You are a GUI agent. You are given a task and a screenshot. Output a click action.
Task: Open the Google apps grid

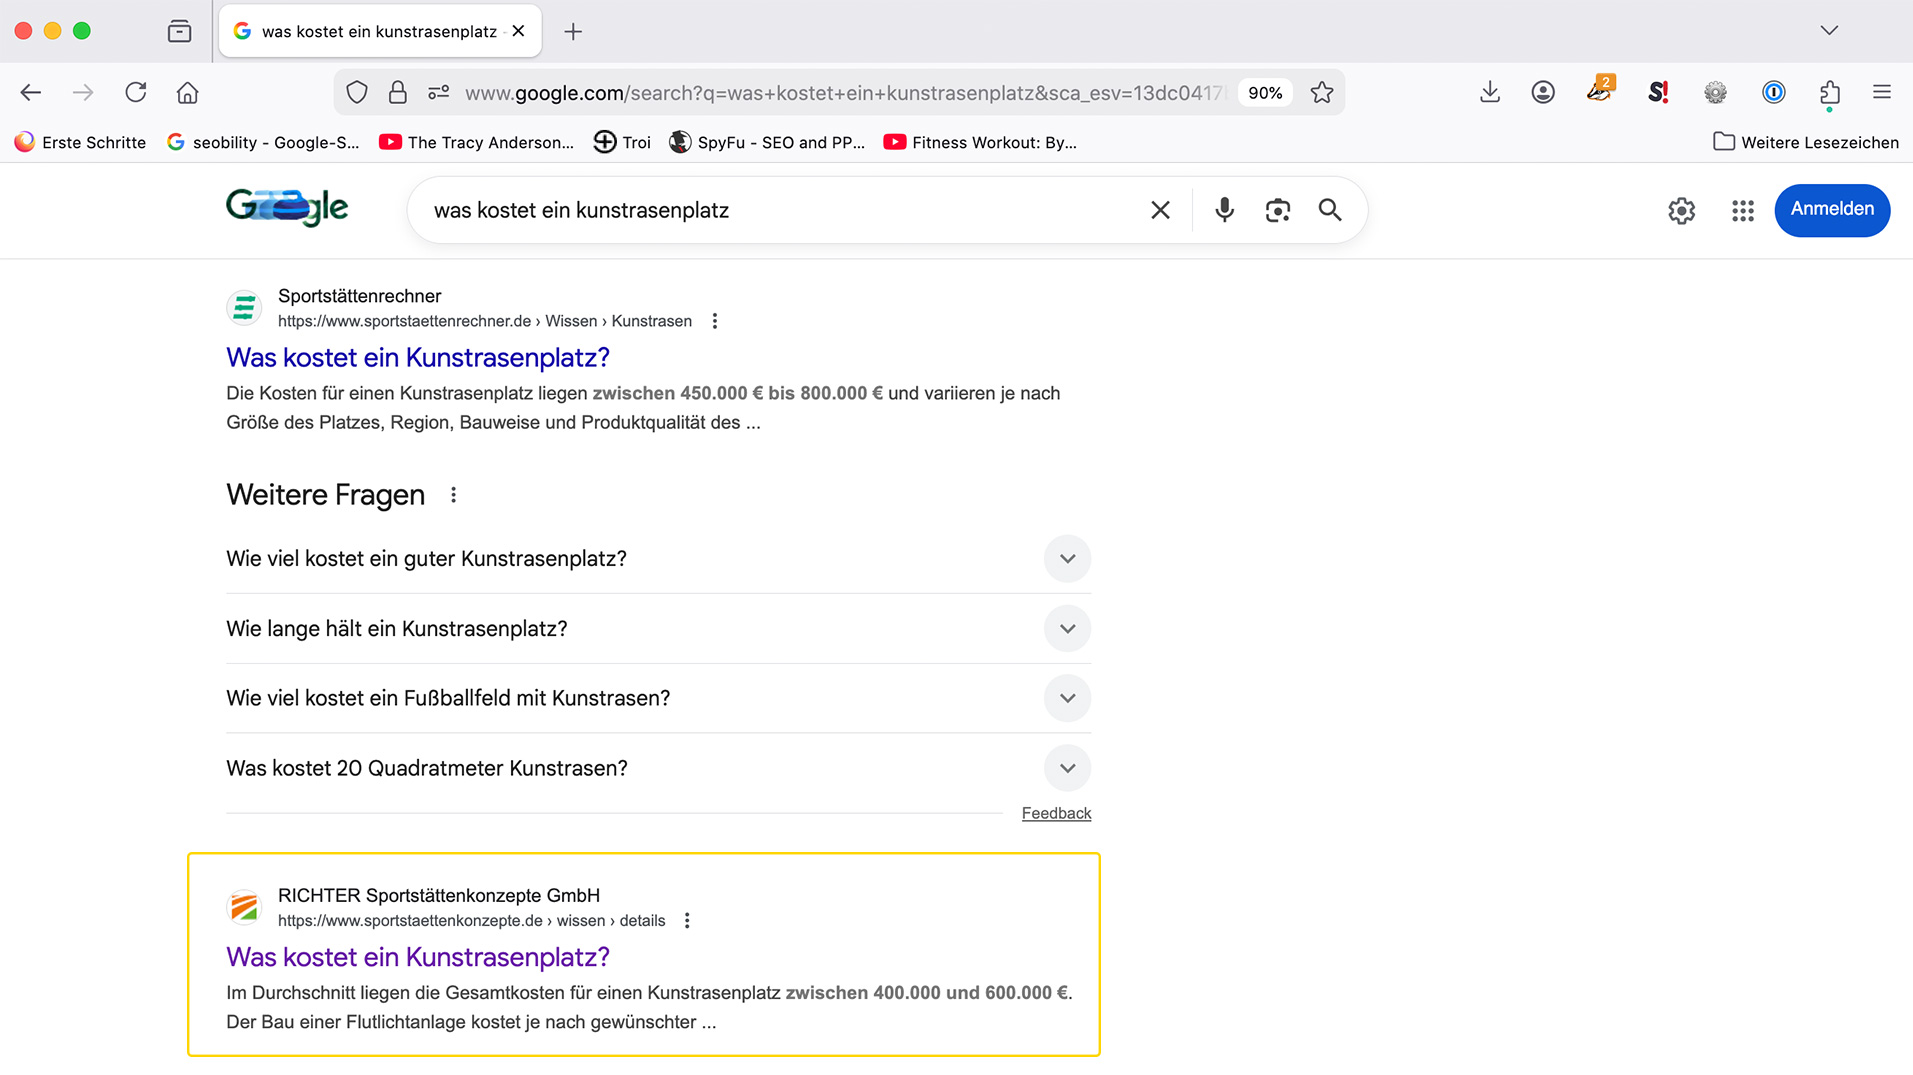[x=1742, y=210]
